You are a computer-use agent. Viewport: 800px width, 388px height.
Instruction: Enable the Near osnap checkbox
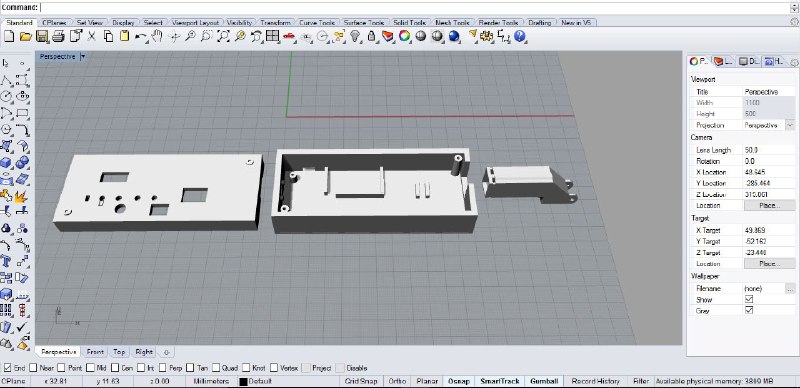tap(33, 368)
